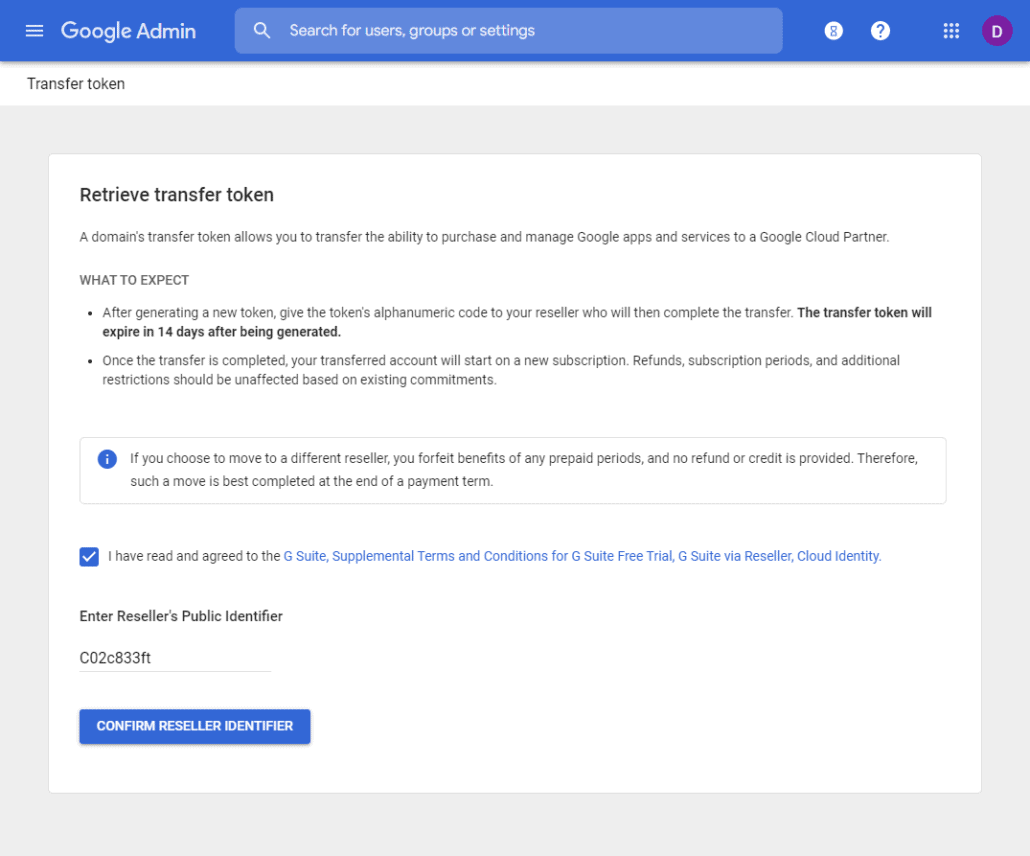Image resolution: width=1030 pixels, height=856 pixels.
Task: Click the Retrieve transfer token heading
Action: pyautogui.click(x=176, y=195)
